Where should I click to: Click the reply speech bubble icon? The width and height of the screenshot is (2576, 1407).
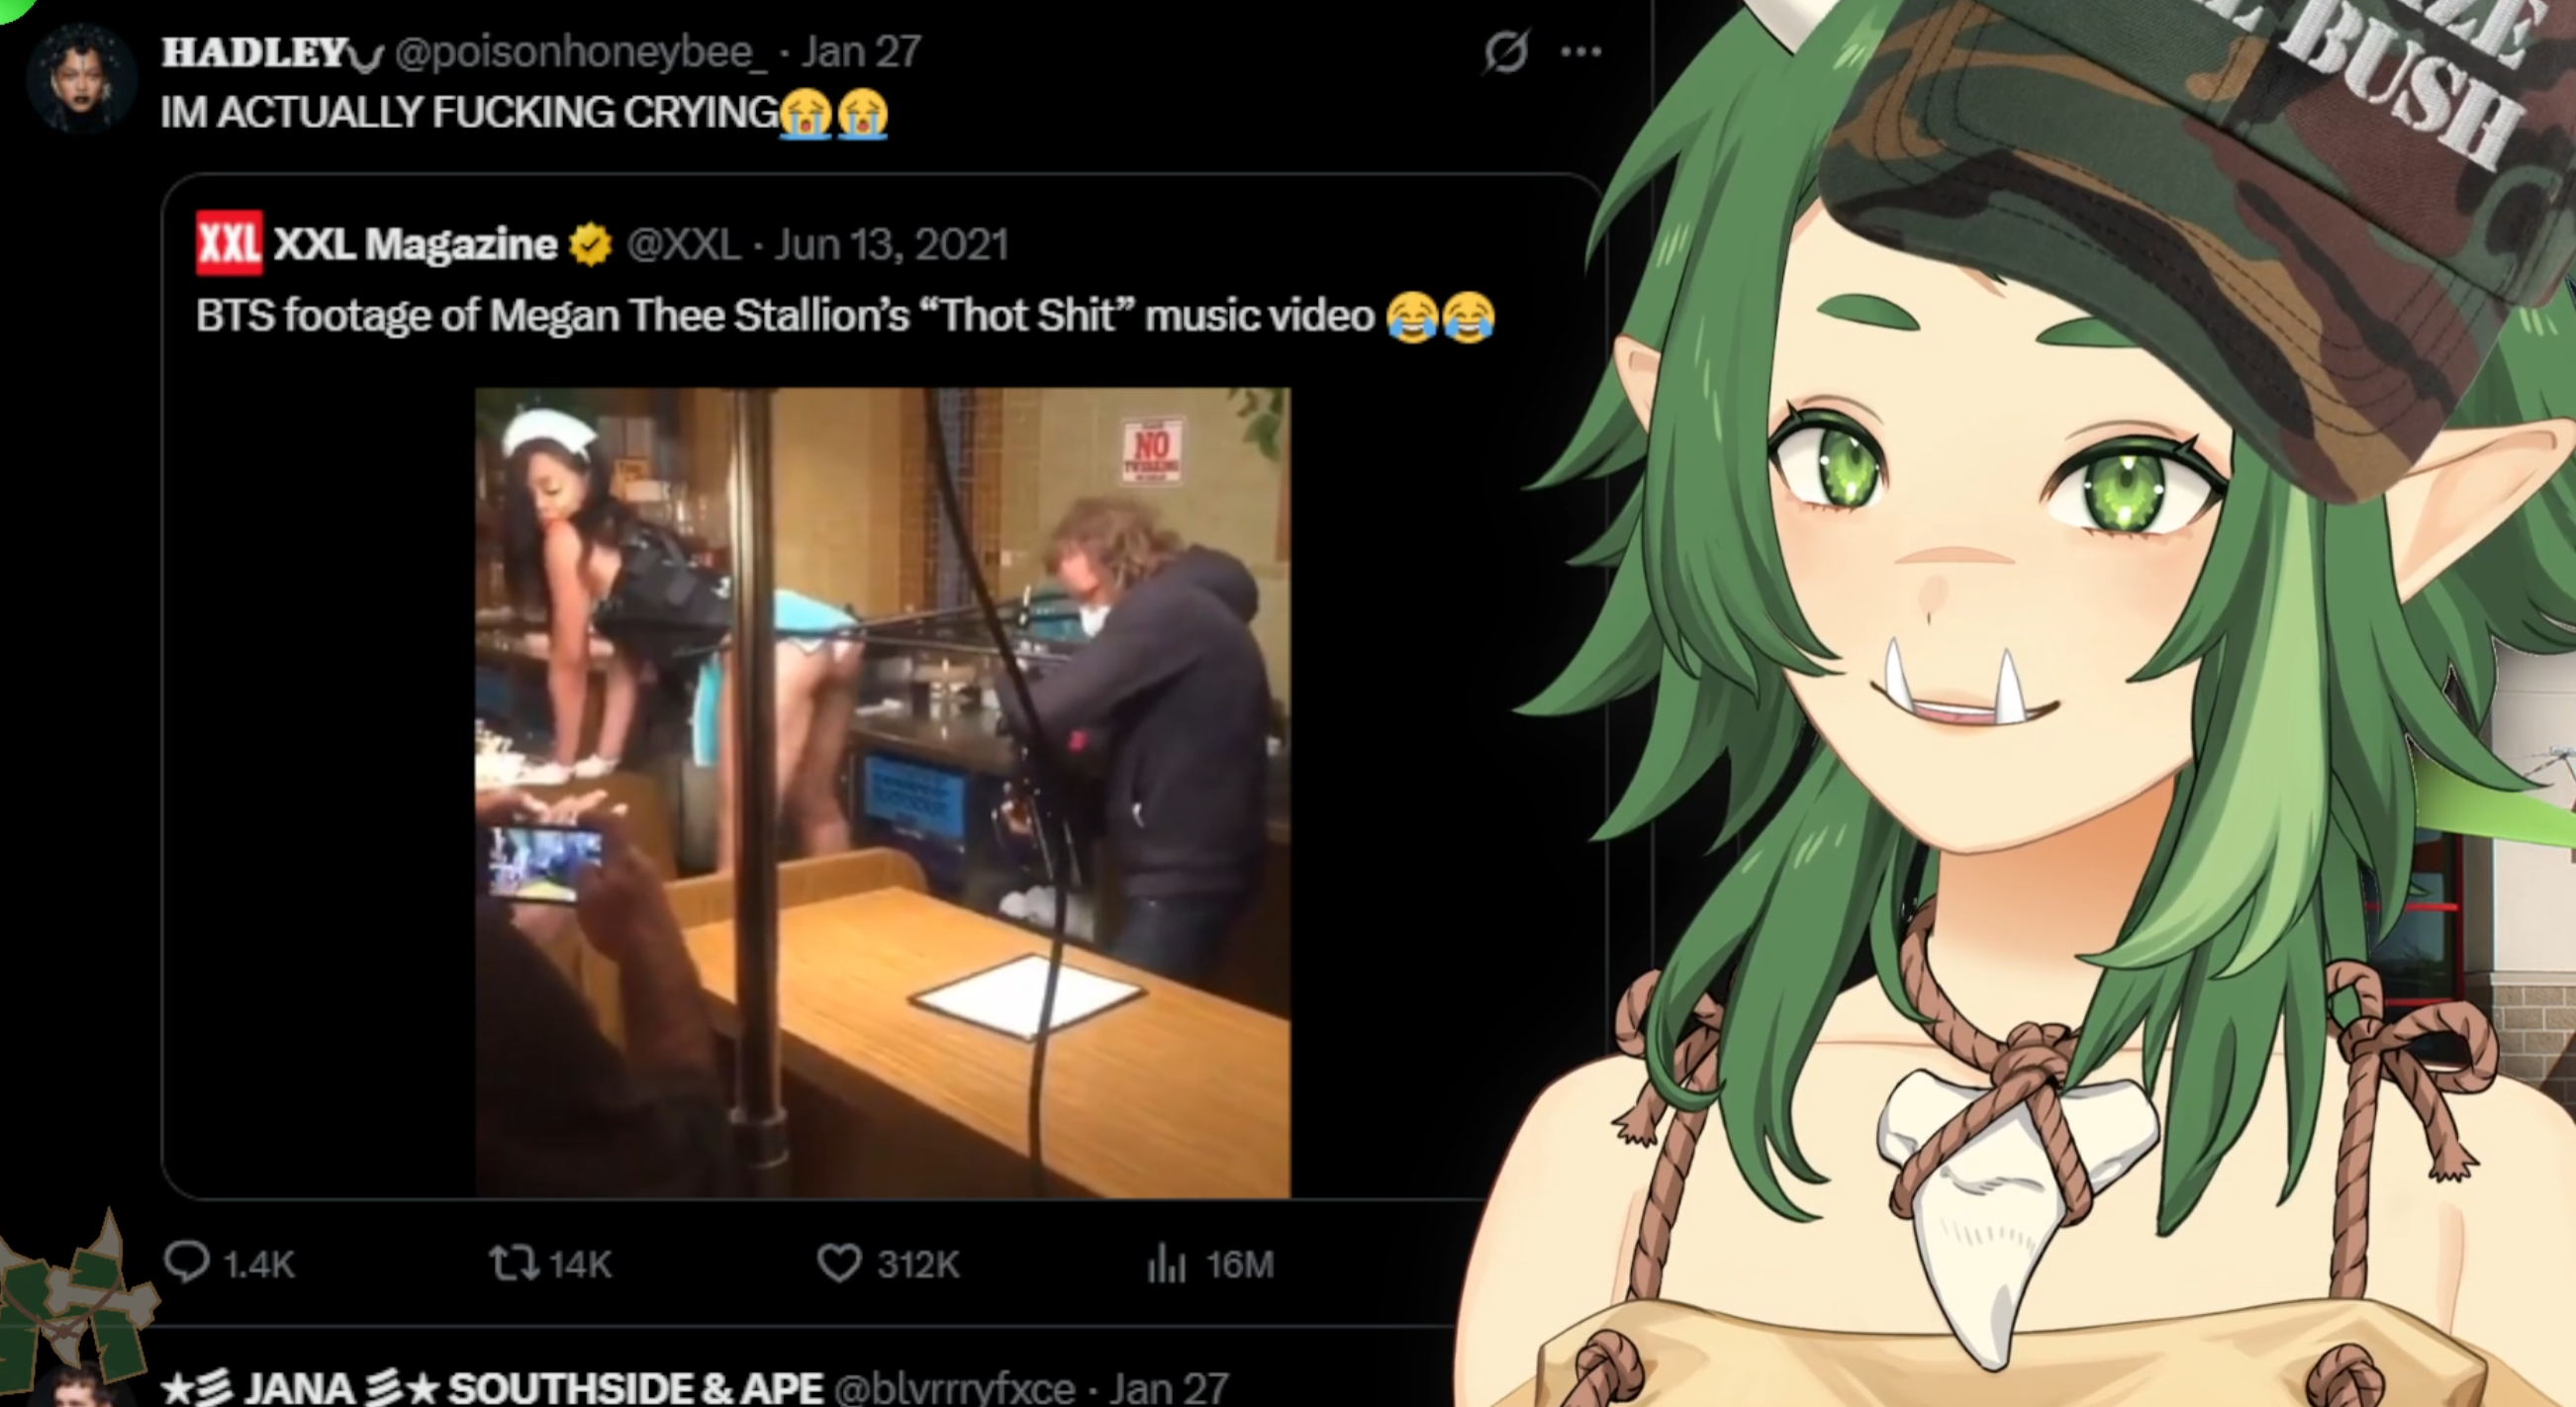pos(186,1263)
